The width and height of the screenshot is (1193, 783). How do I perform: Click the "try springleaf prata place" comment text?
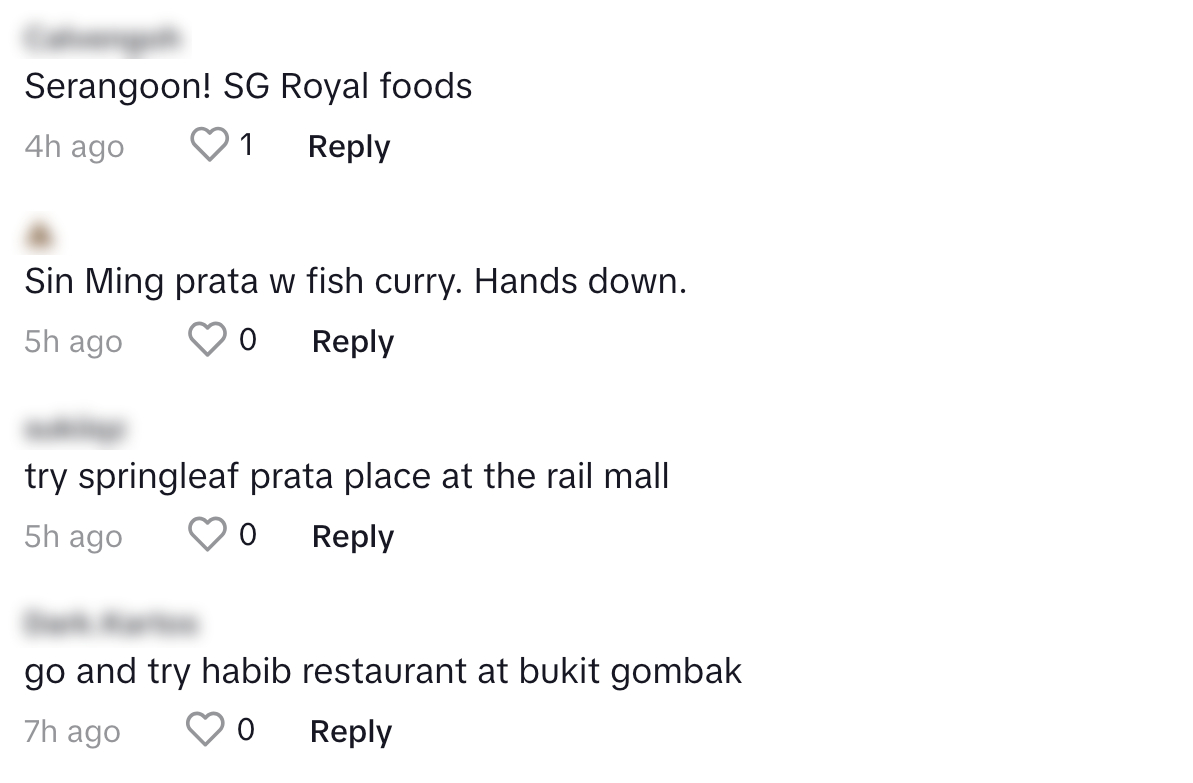346,476
